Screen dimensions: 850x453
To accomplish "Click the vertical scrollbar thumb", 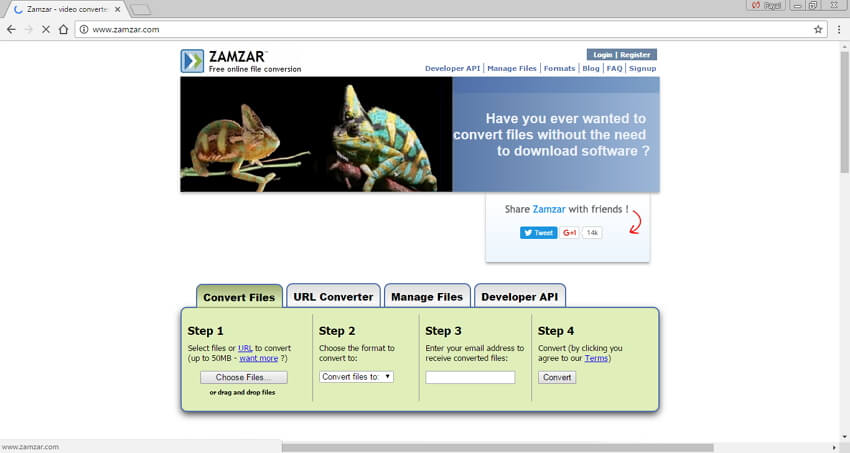I will pos(845,114).
